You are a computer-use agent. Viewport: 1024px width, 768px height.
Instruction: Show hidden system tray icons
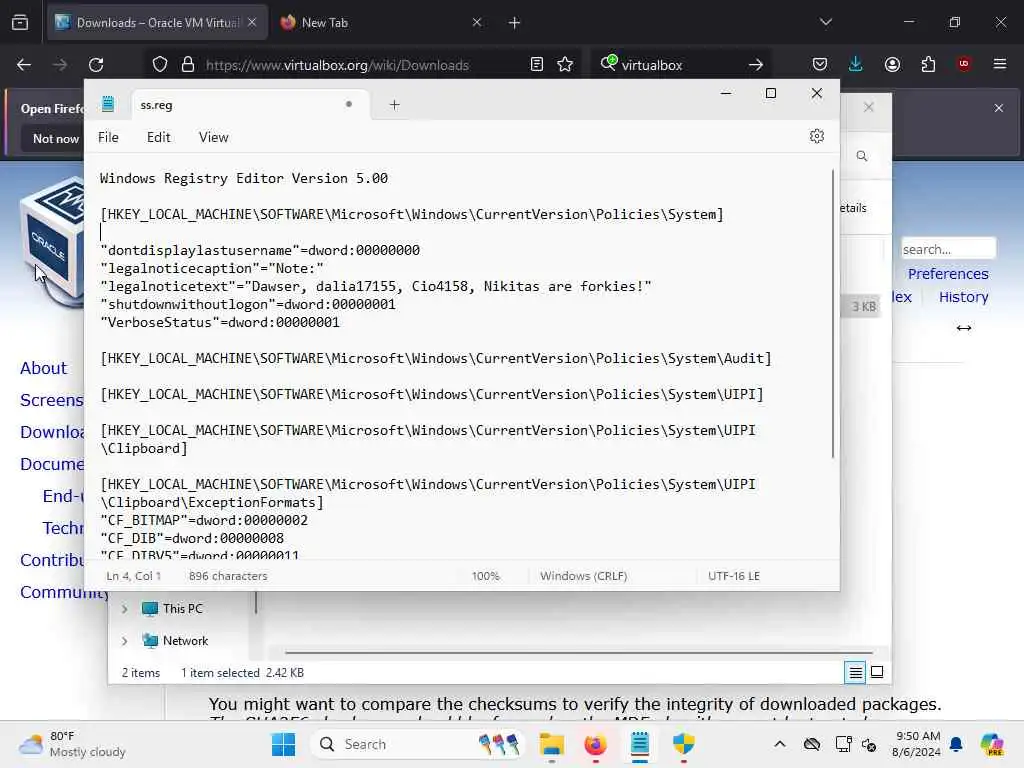pyautogui.click(x=780, y=744)
